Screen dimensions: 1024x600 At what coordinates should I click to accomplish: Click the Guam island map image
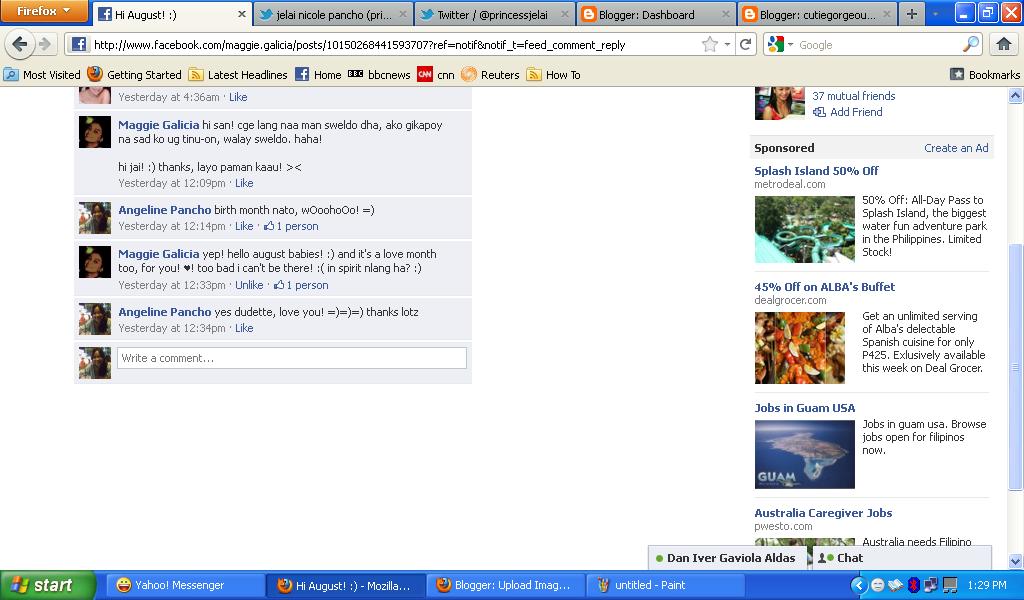805,454
